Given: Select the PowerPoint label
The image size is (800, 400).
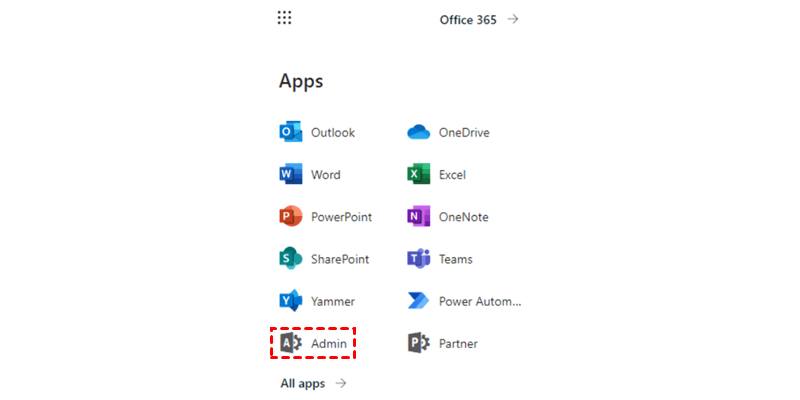Looking at the screenshot, I should [342, 217].
